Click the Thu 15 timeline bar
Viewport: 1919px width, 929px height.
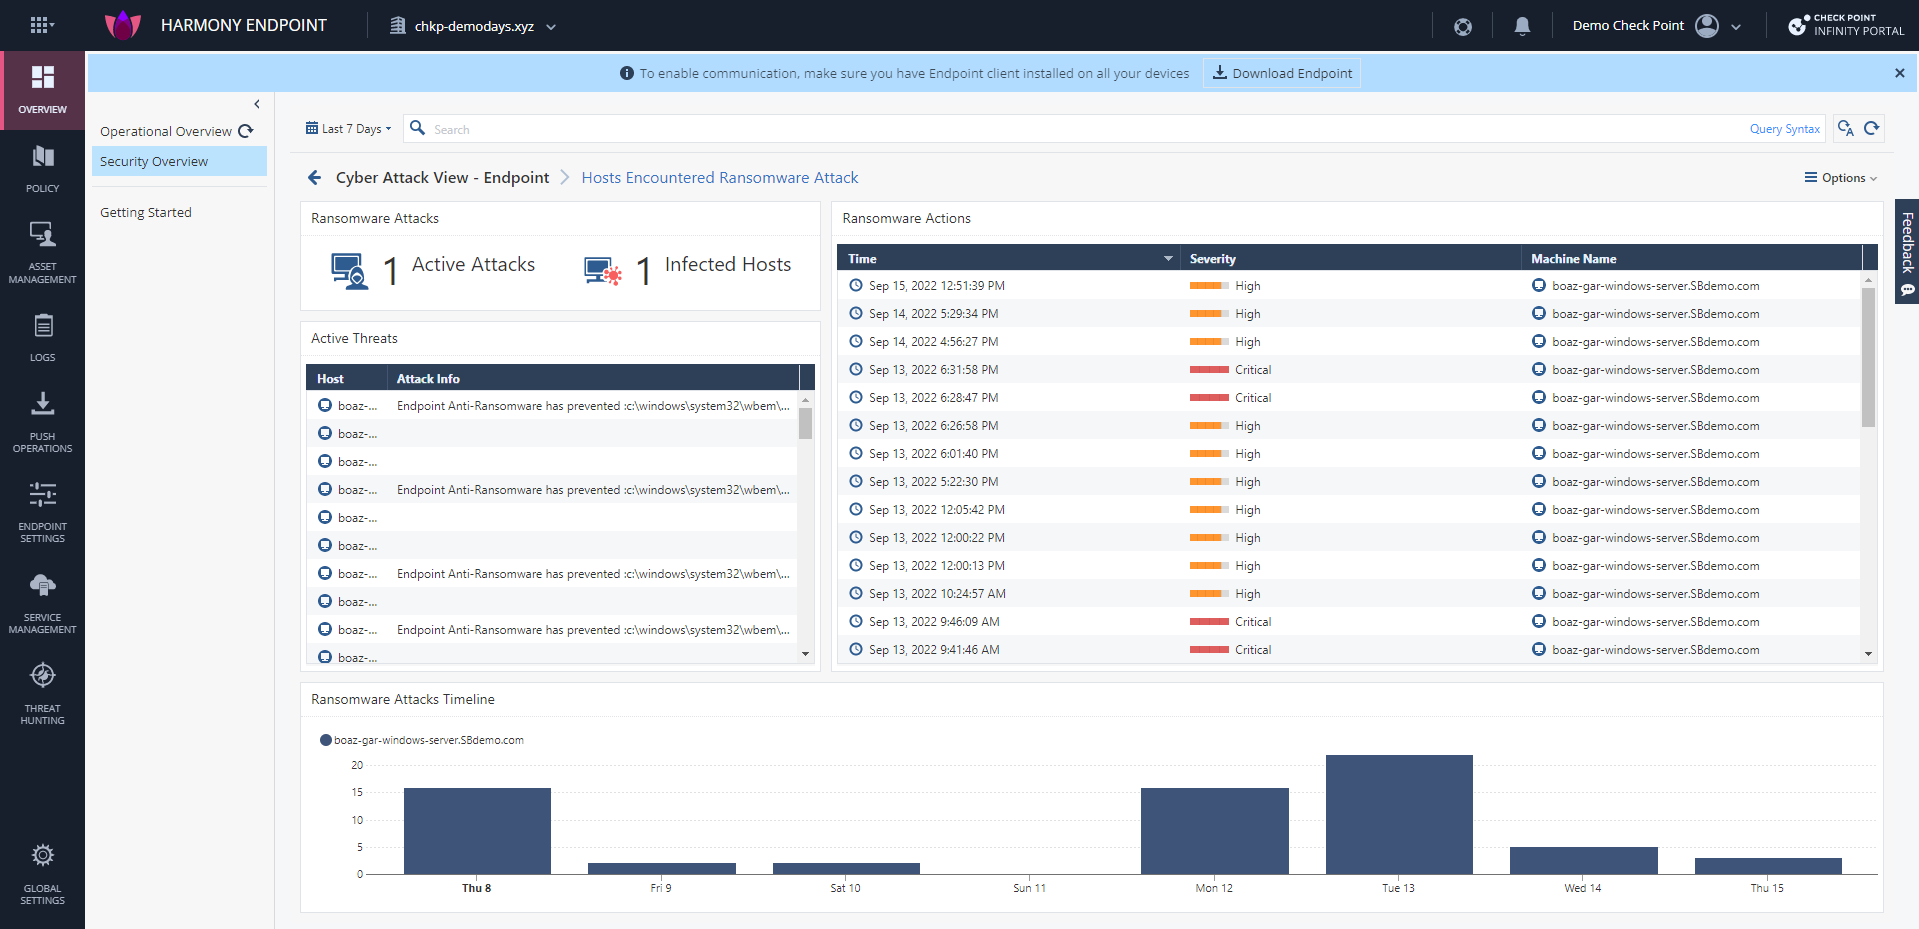tap(1768, 866)
